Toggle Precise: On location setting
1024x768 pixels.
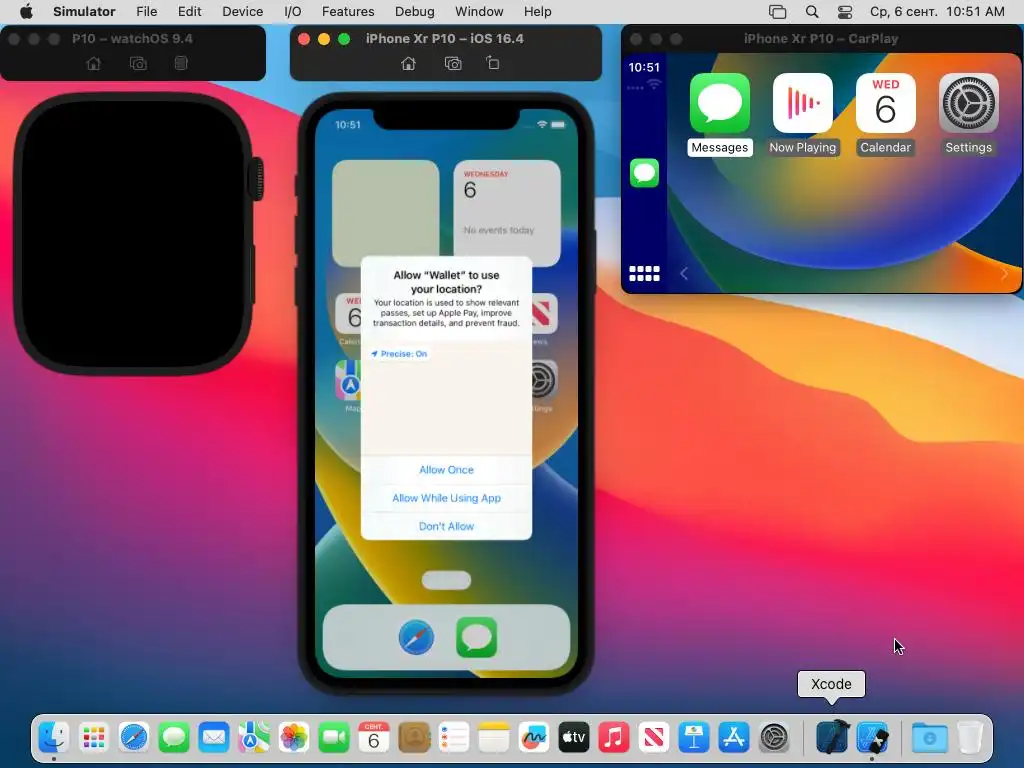tap(399, 353)
